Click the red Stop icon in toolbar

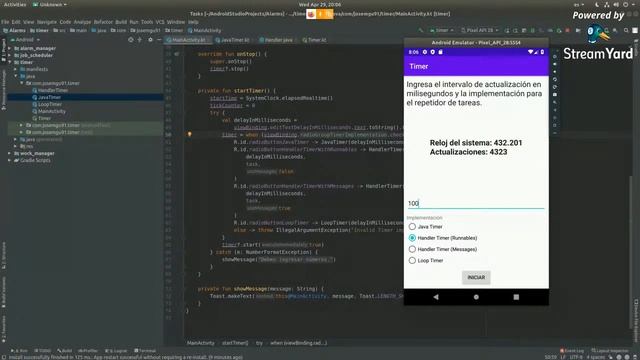(x=568, y=30)
